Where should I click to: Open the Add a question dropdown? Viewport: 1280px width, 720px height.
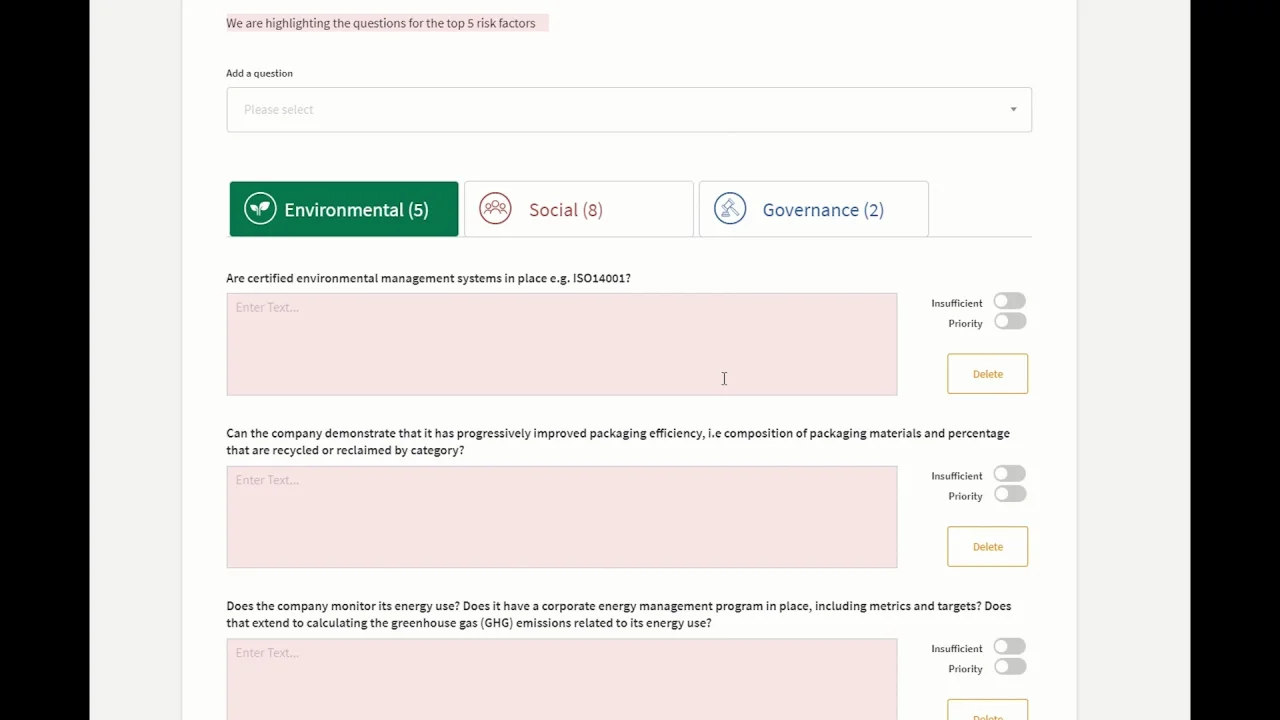(x=628, y=110)
